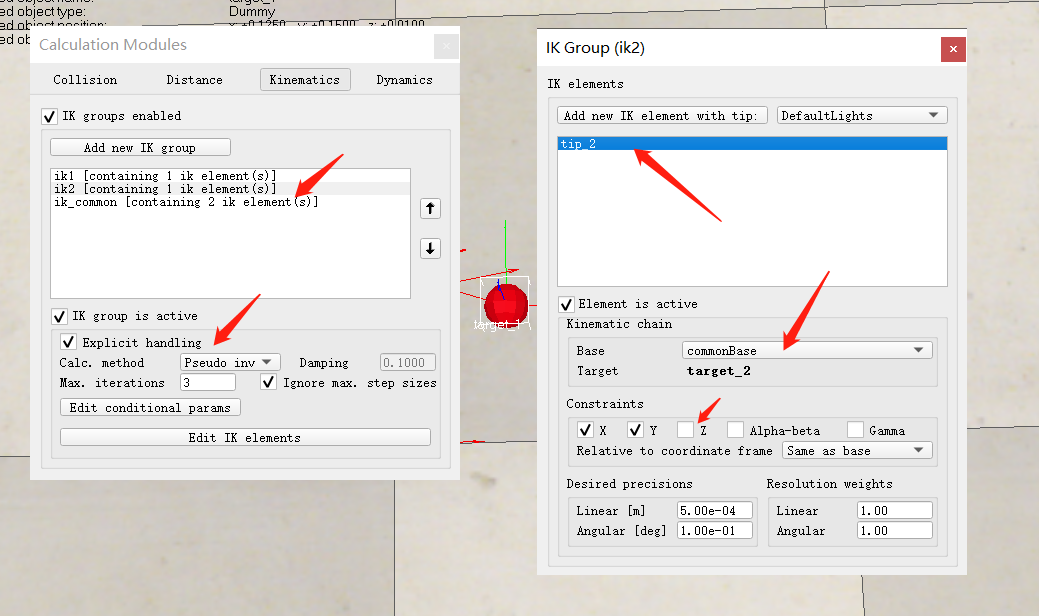Toggle IK groups enabled checkbox
Image resolution: width=1039 pixels, height=616 pixels.
click(49, 117)
